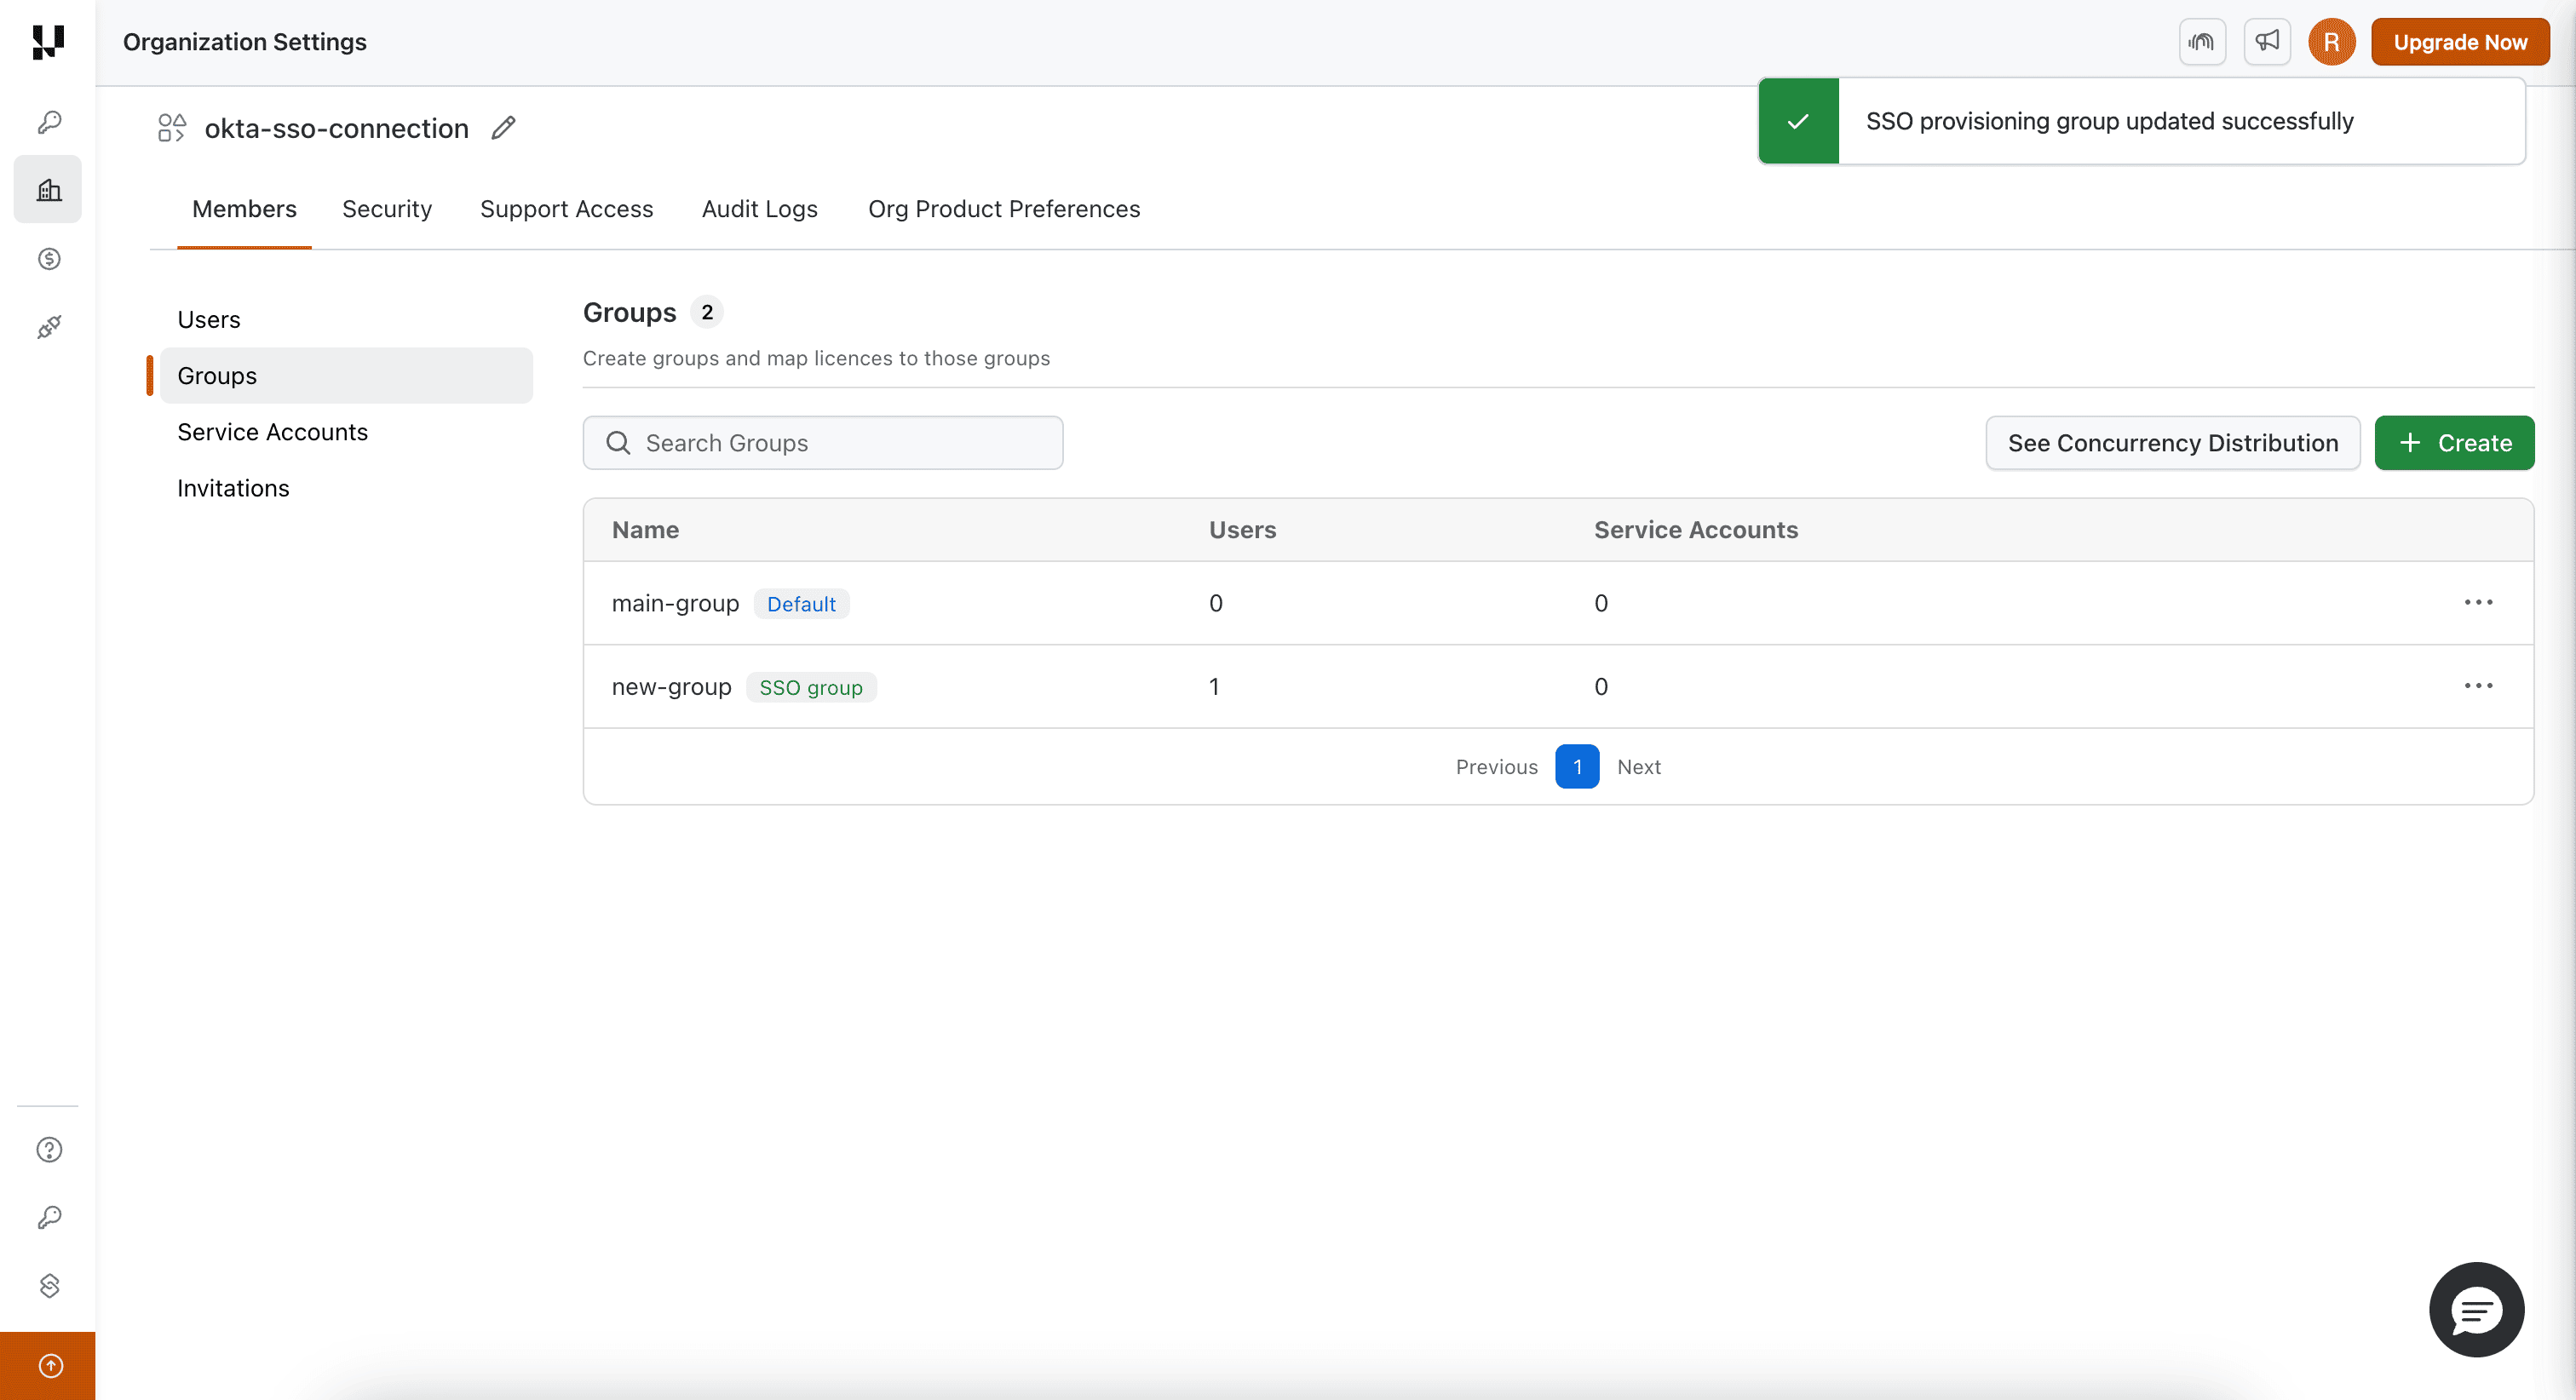Open Invitations in the members menu

pos(346,488)
